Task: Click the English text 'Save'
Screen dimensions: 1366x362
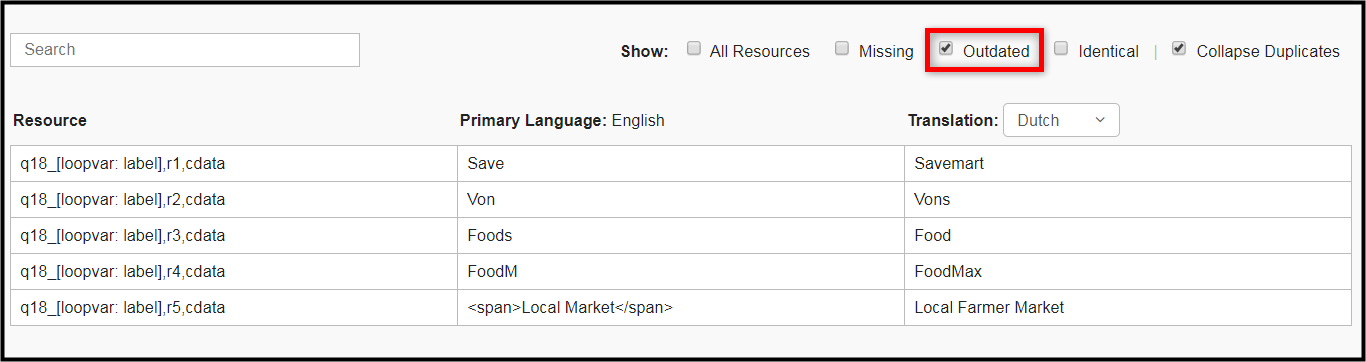Action: 485,163
